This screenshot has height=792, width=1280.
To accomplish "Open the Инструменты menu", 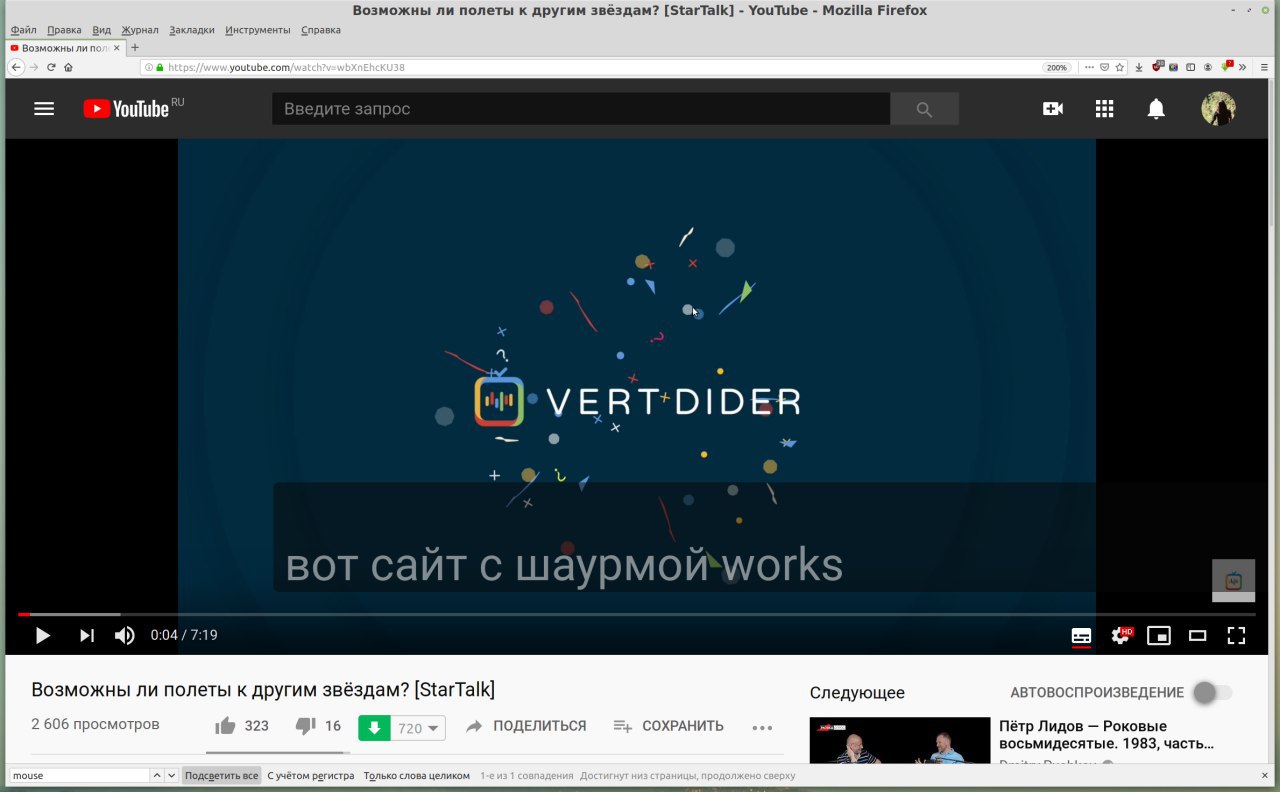I will point(258,30).
